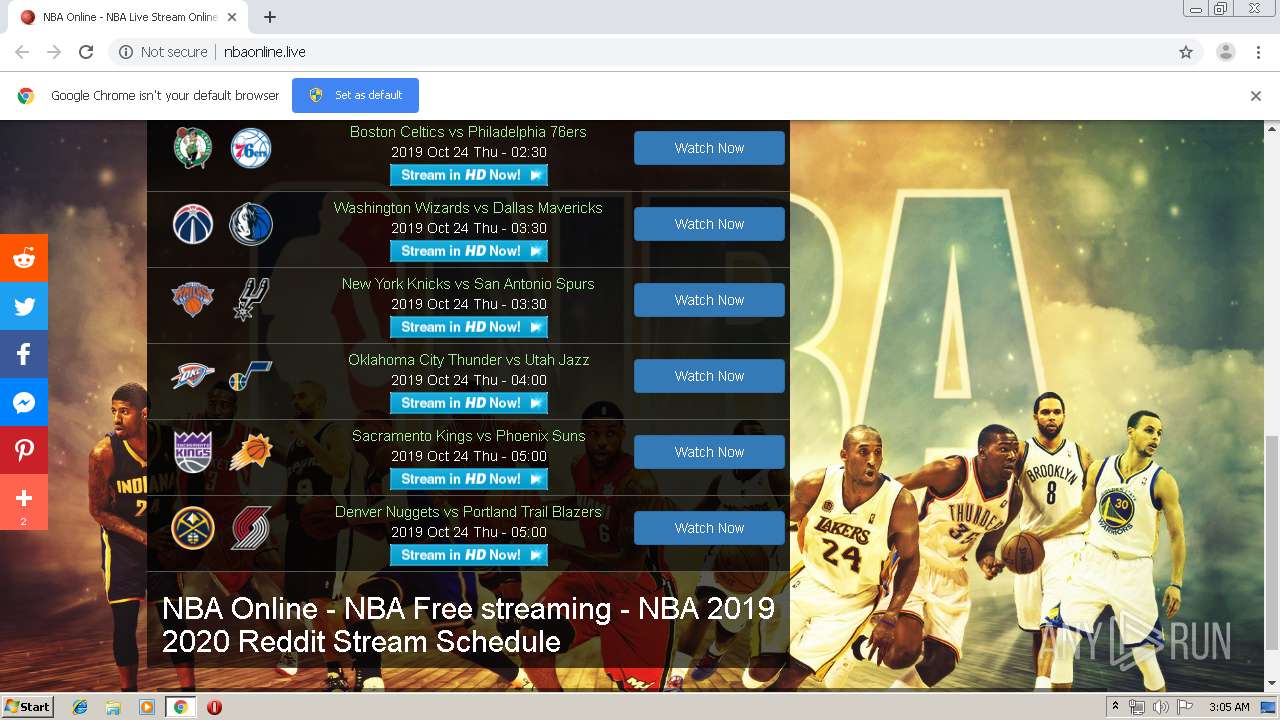Stream in HD Now under Nuggets game

pos(469,555)
